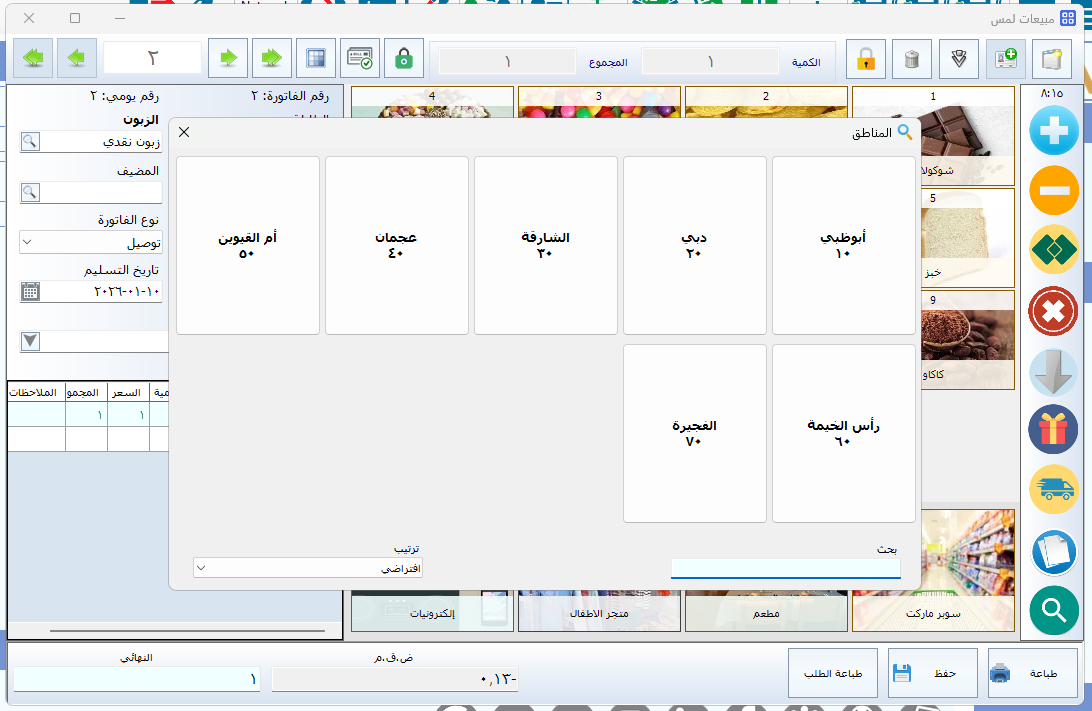The width and height of the screenshot is (1092, 711).
Task: Click the trash bin icon in toolbar
Action: (x=911, y=60)
